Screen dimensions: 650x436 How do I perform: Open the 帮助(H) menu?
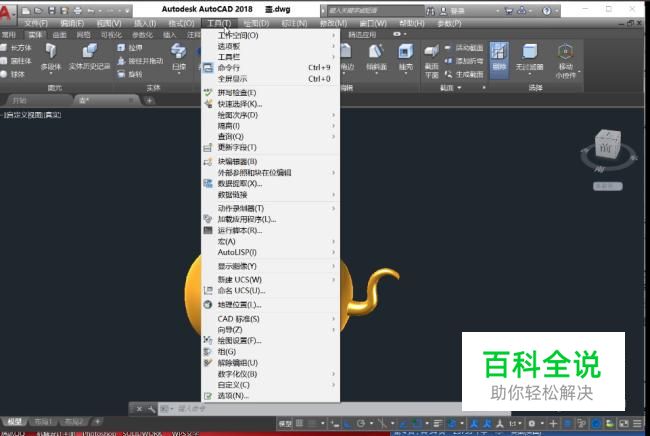tap(412, 23)
